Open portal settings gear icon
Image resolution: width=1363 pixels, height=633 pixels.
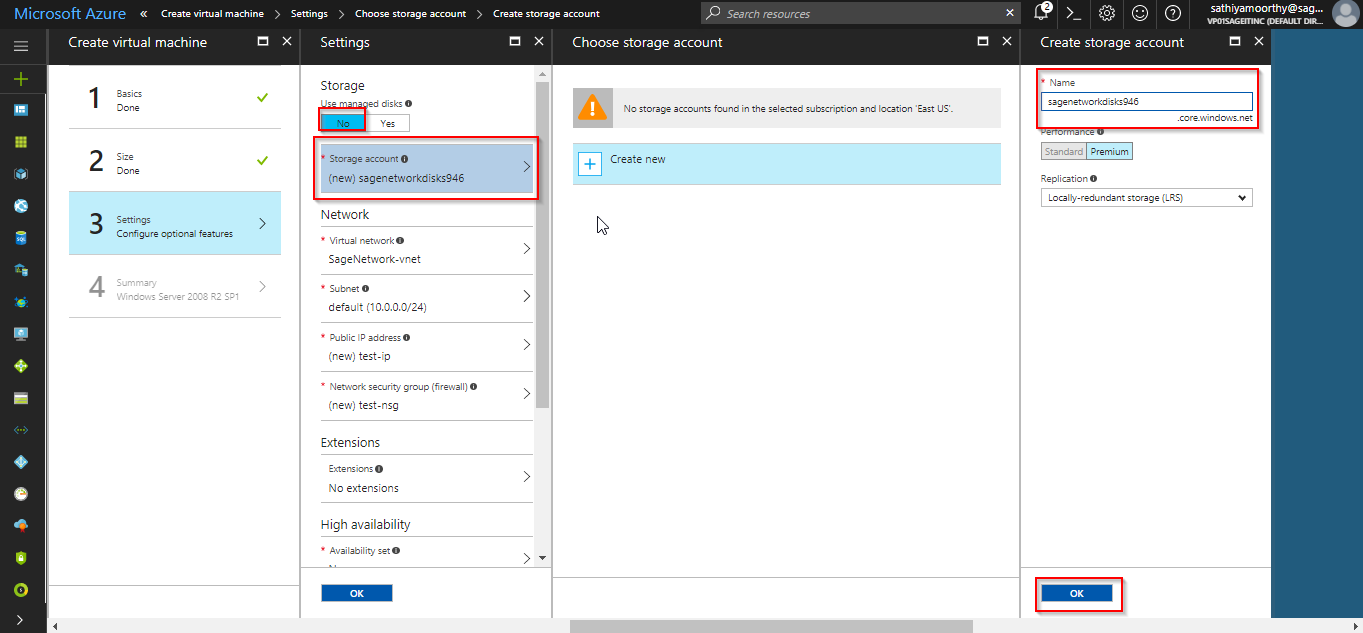pyautogui.click(x=1106, y=13)
